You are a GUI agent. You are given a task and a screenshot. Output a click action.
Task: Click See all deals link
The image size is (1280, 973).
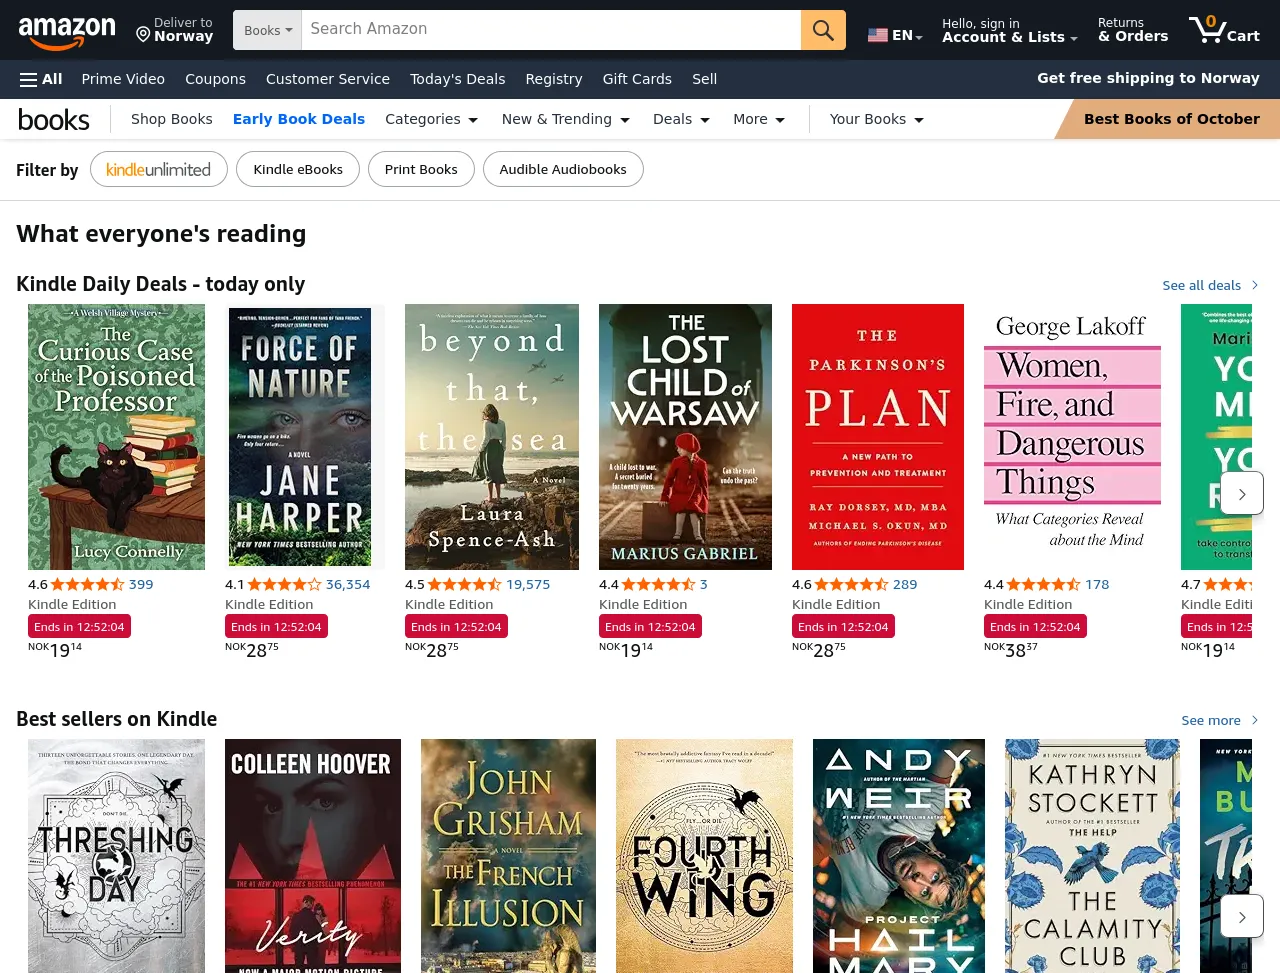pyautogui.click(x=1210, y=285)
